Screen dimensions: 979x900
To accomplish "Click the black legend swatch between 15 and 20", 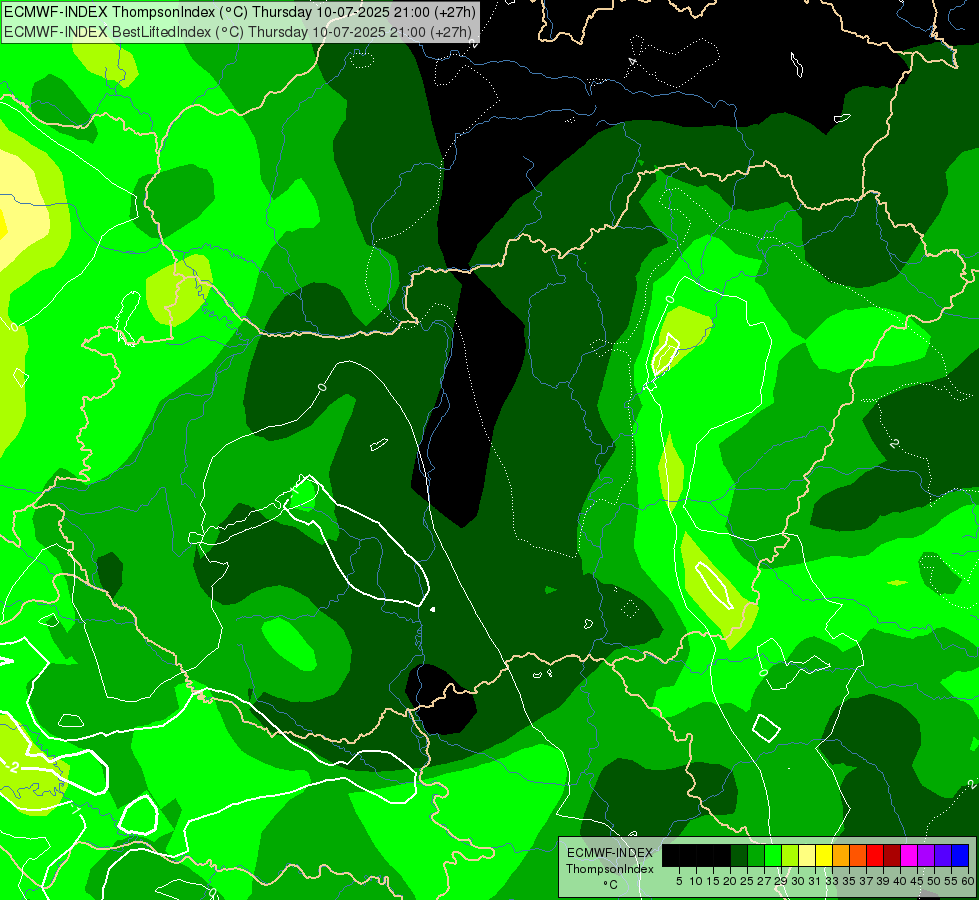I will [722, 856].
